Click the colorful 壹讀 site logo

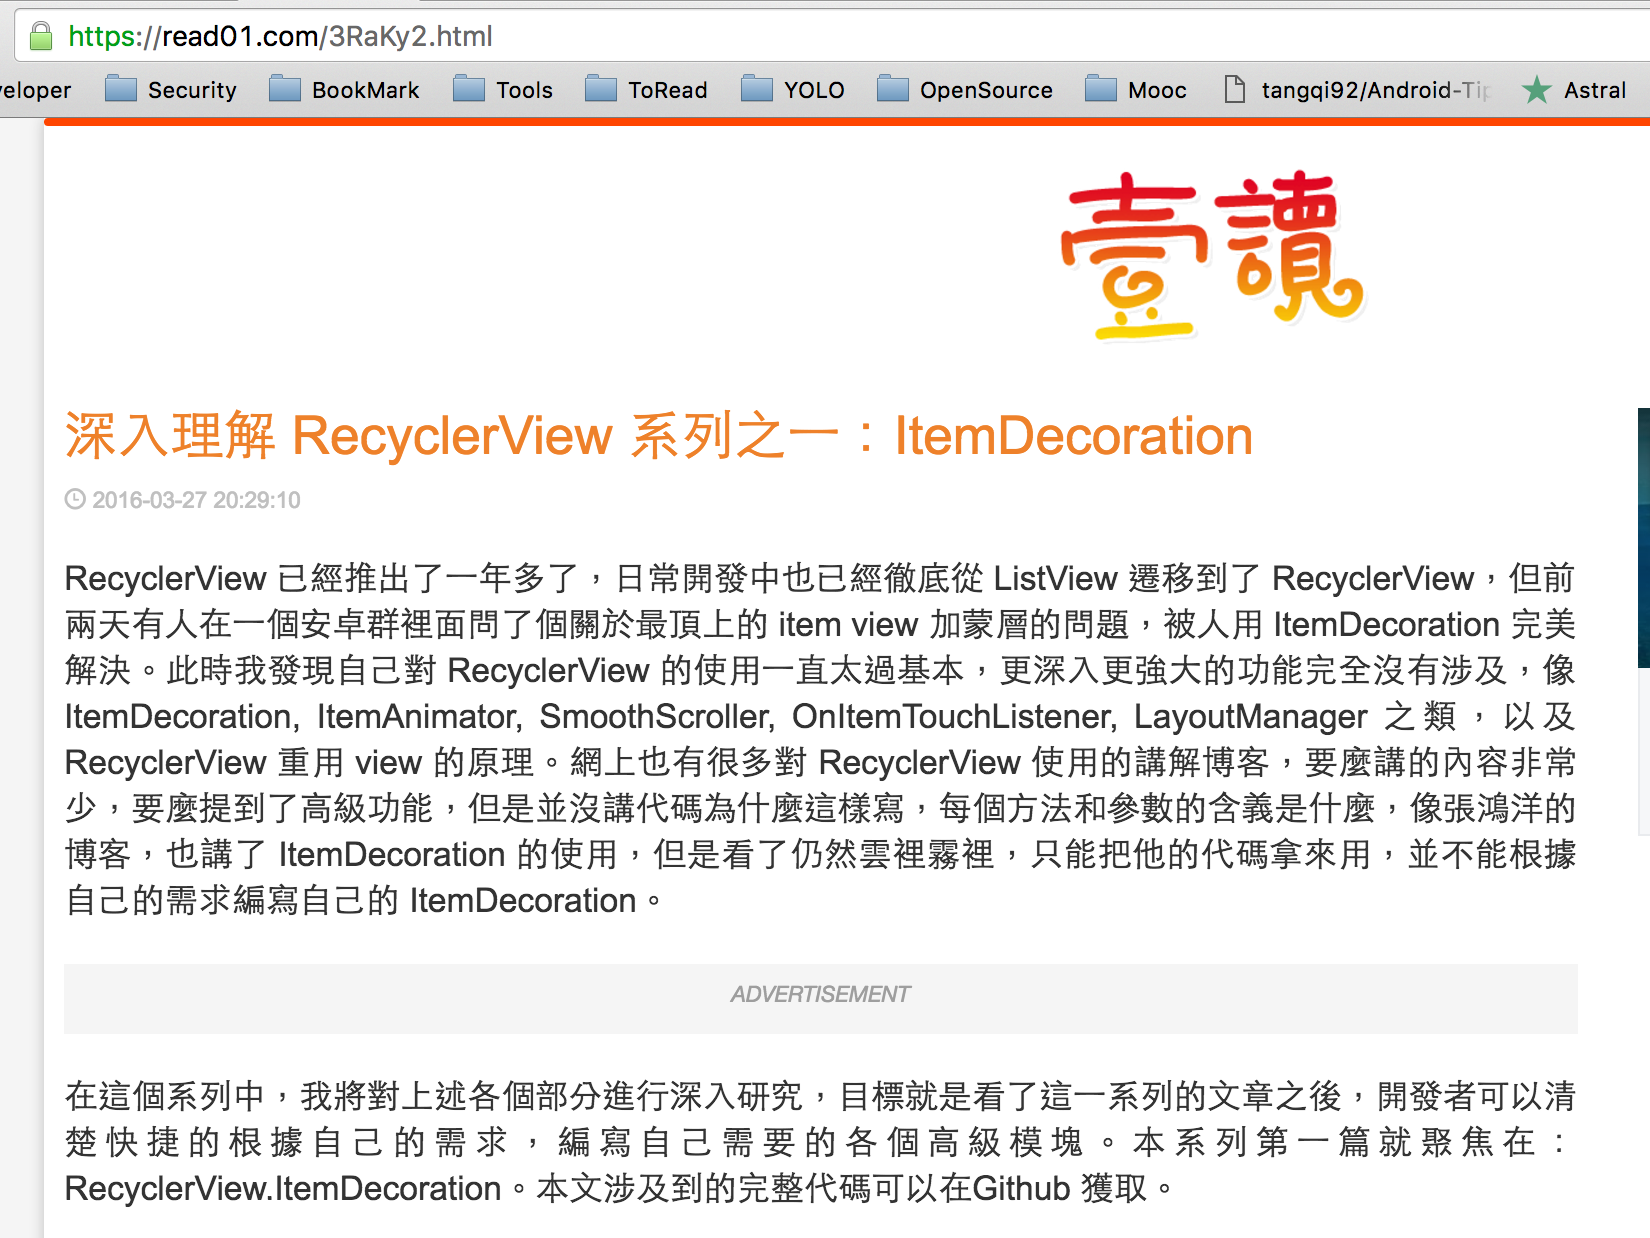1212,254
